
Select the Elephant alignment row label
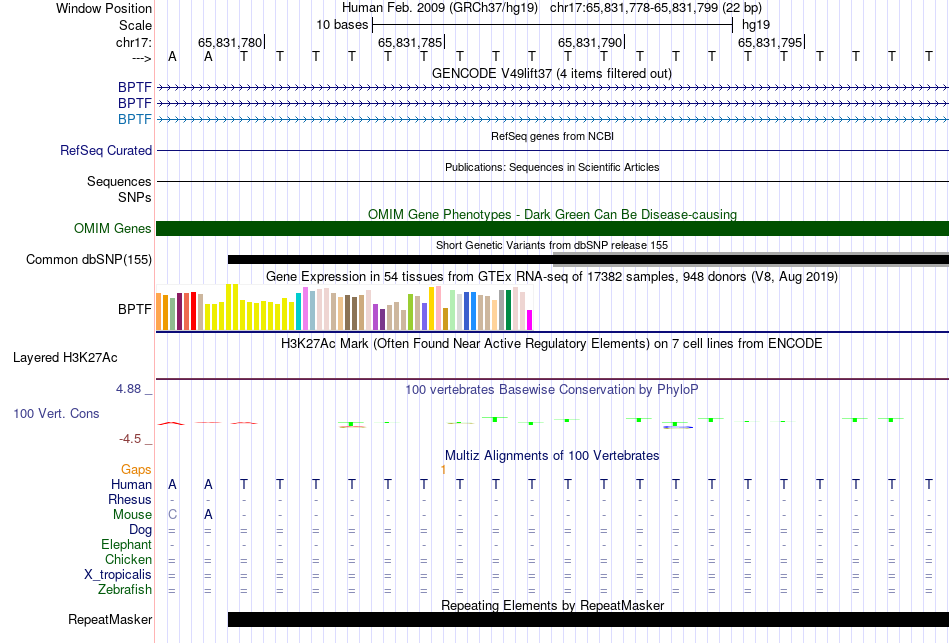[x=126, y=544]
